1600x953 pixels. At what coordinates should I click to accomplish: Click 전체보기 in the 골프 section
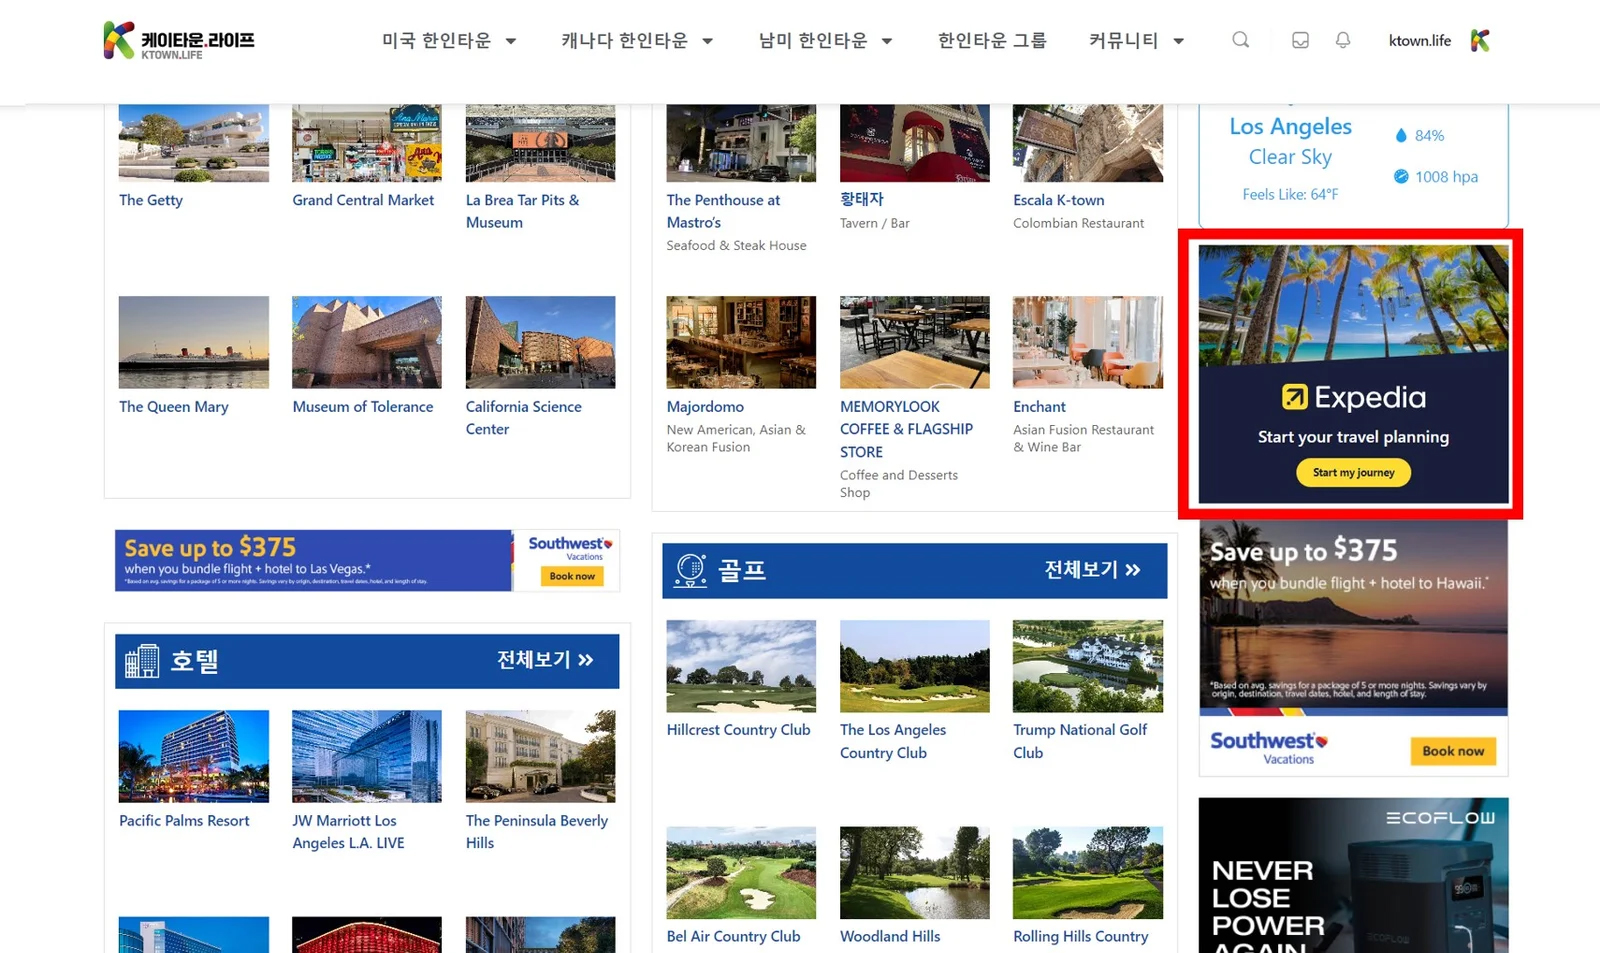pos(1092,570)
